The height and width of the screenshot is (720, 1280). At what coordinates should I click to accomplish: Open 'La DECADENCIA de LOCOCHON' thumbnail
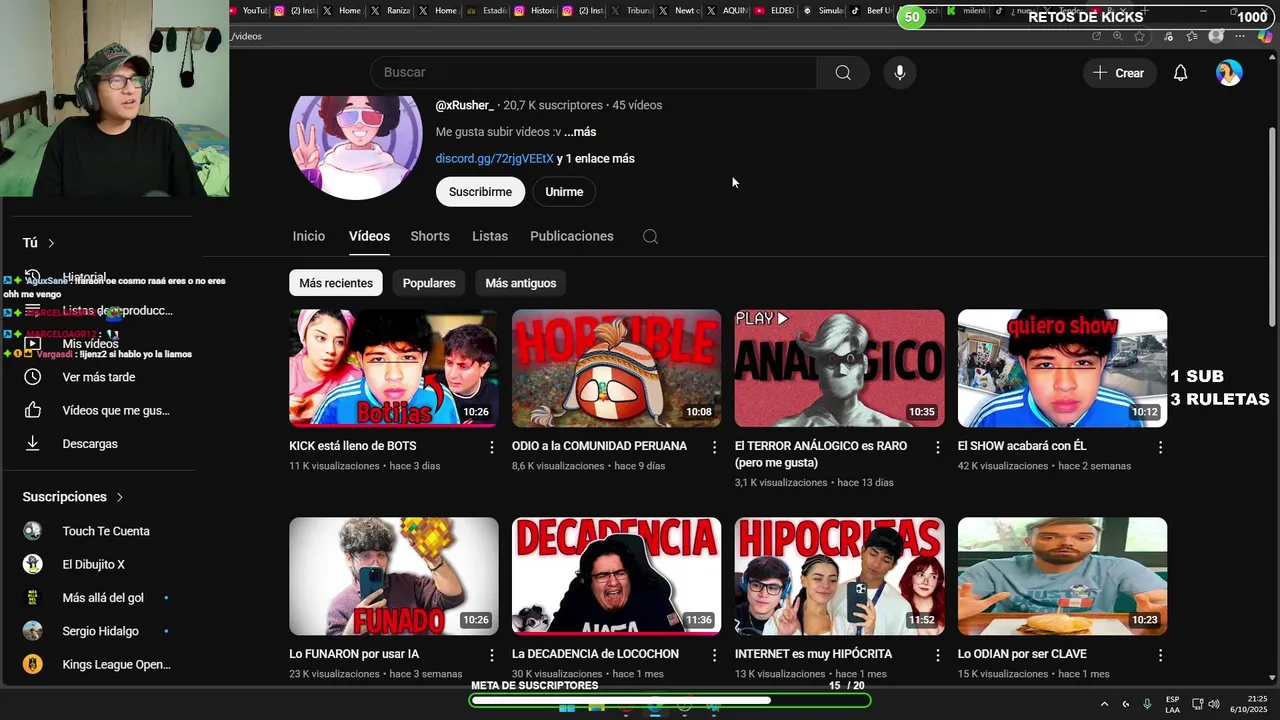(617, 576)
